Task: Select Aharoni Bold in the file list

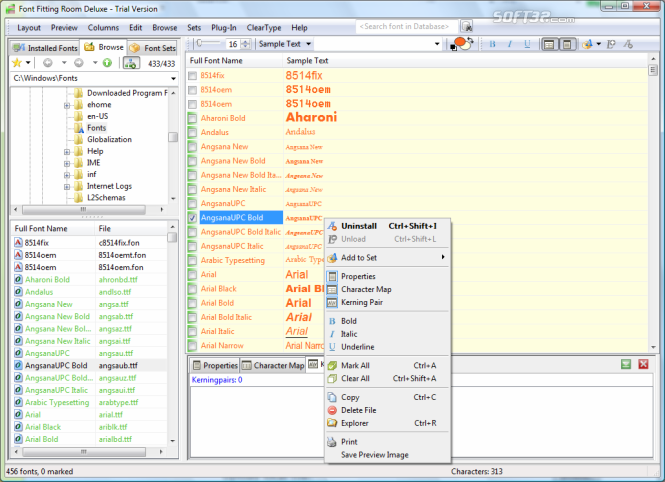Action: pyautogui.click(x=47, y=280)
